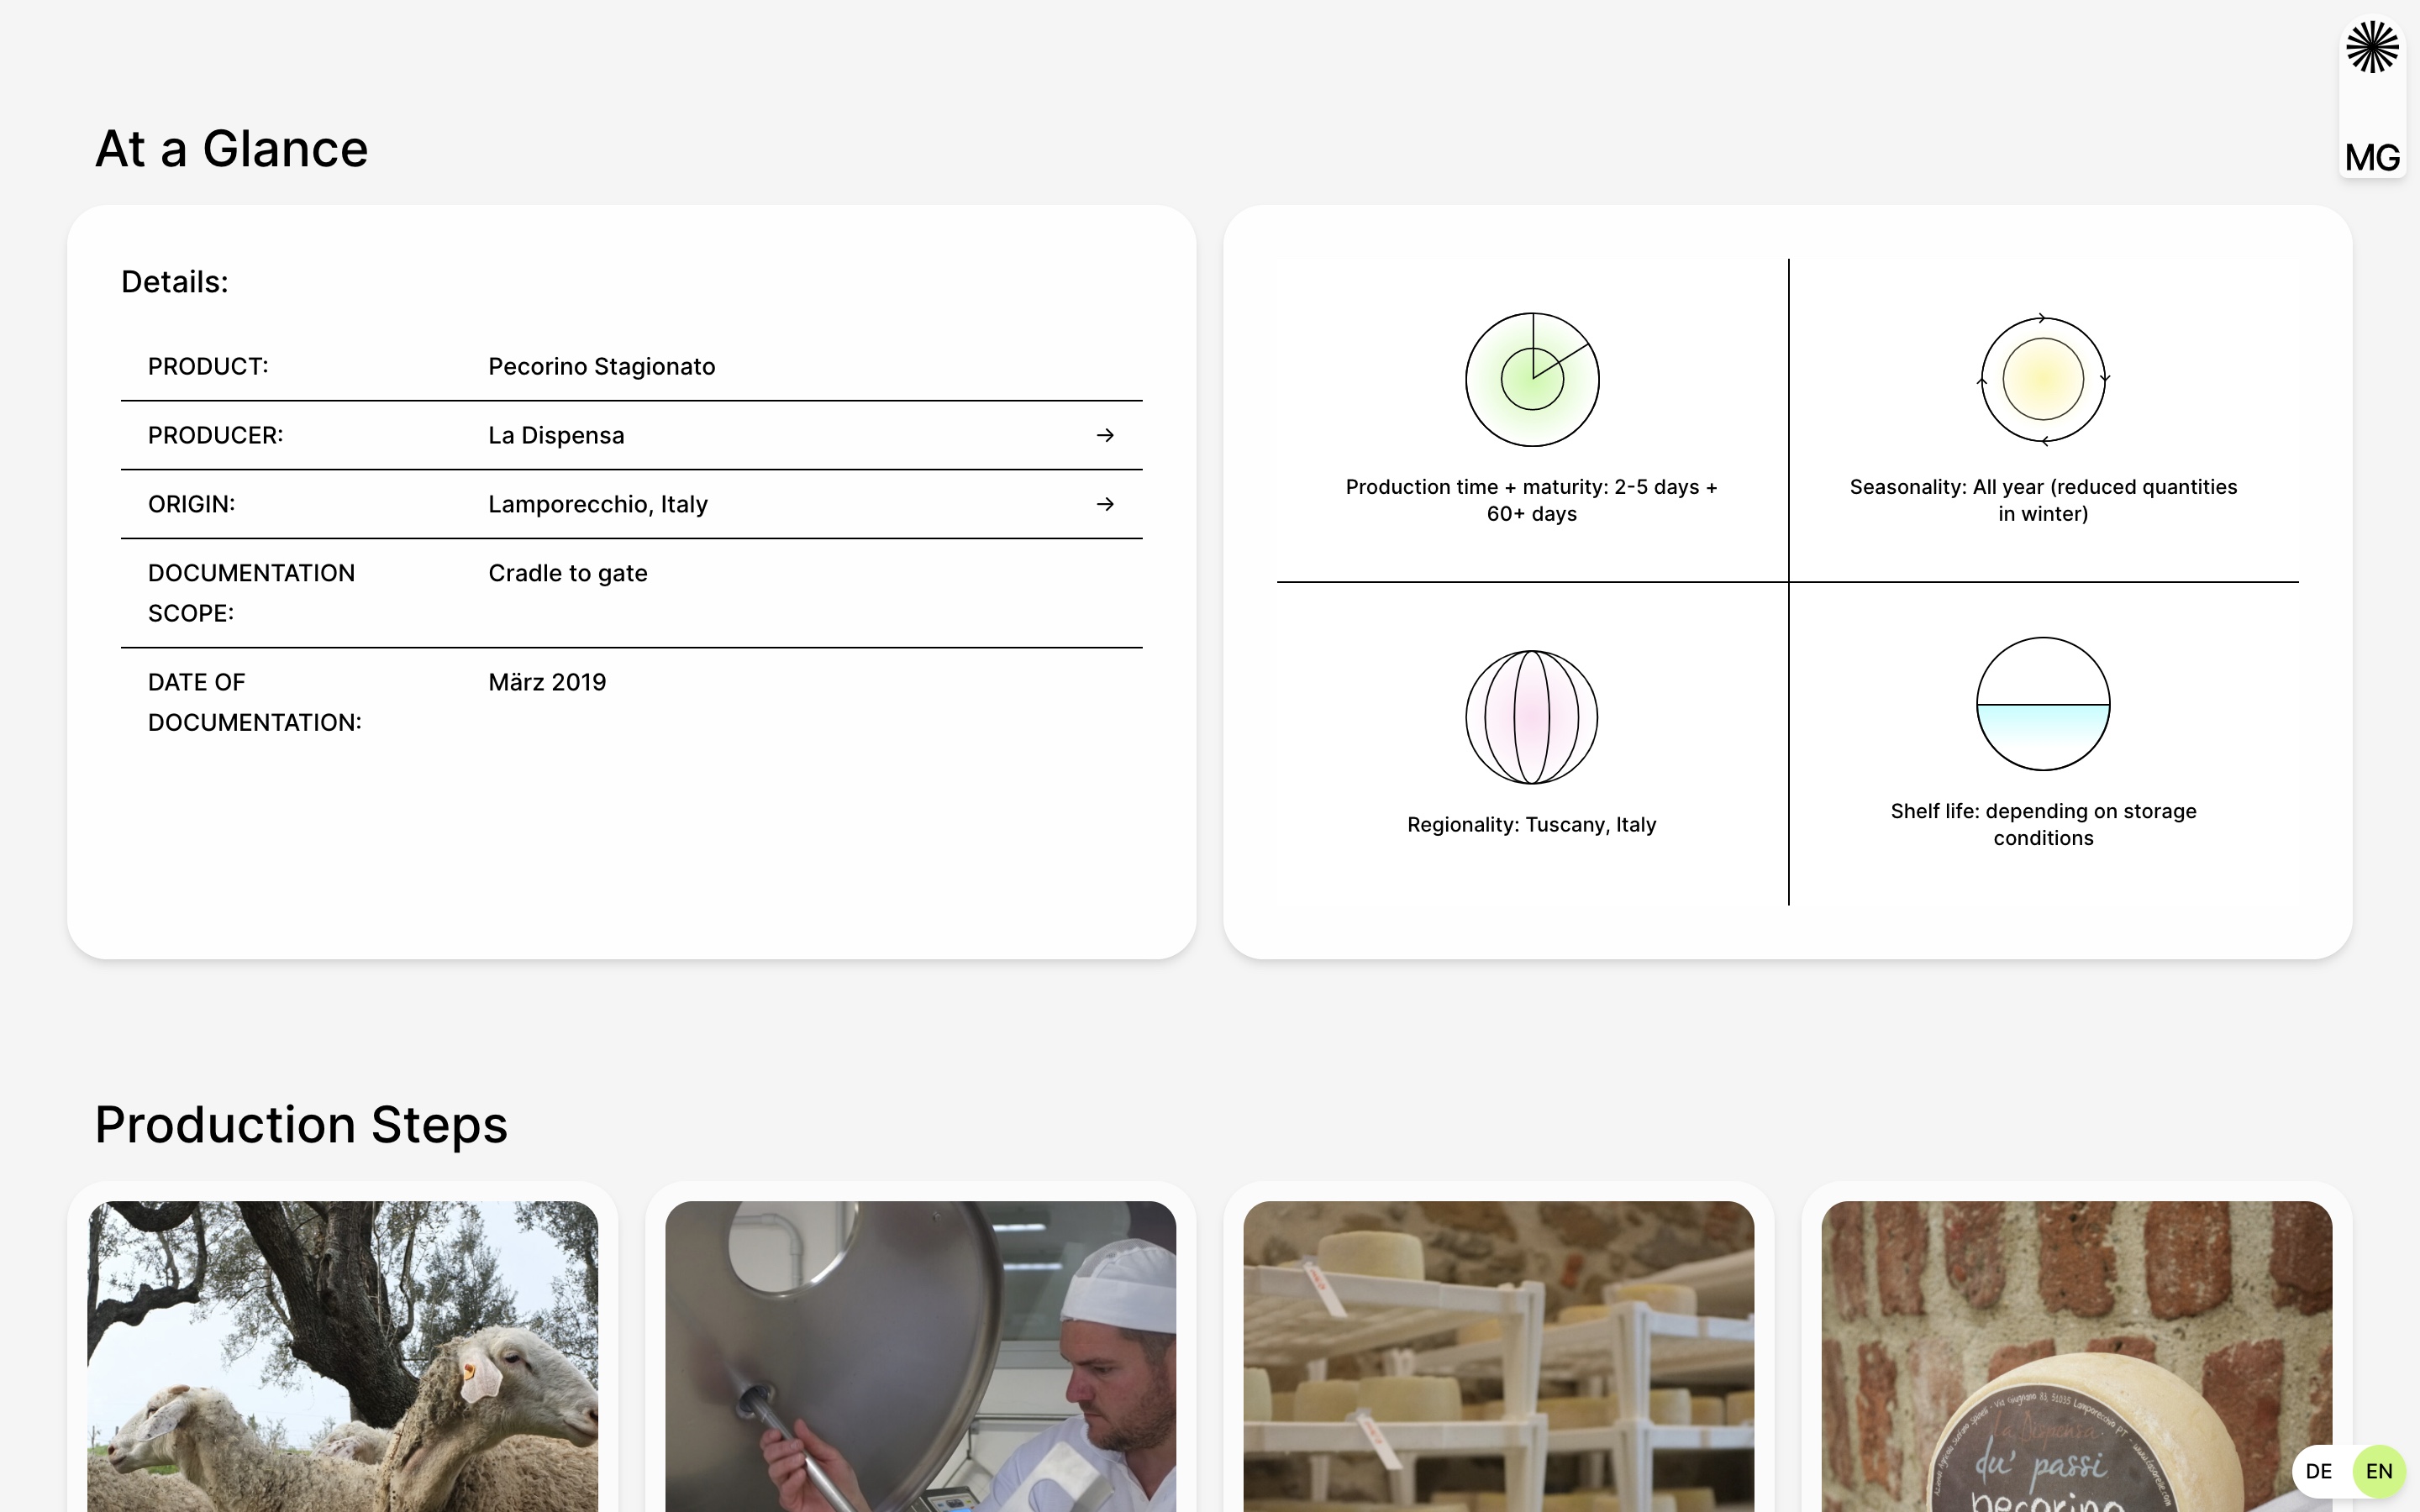2420x1512 pixels.
Task: Click the Shelf life caption text
Action: pos(2043,824)
